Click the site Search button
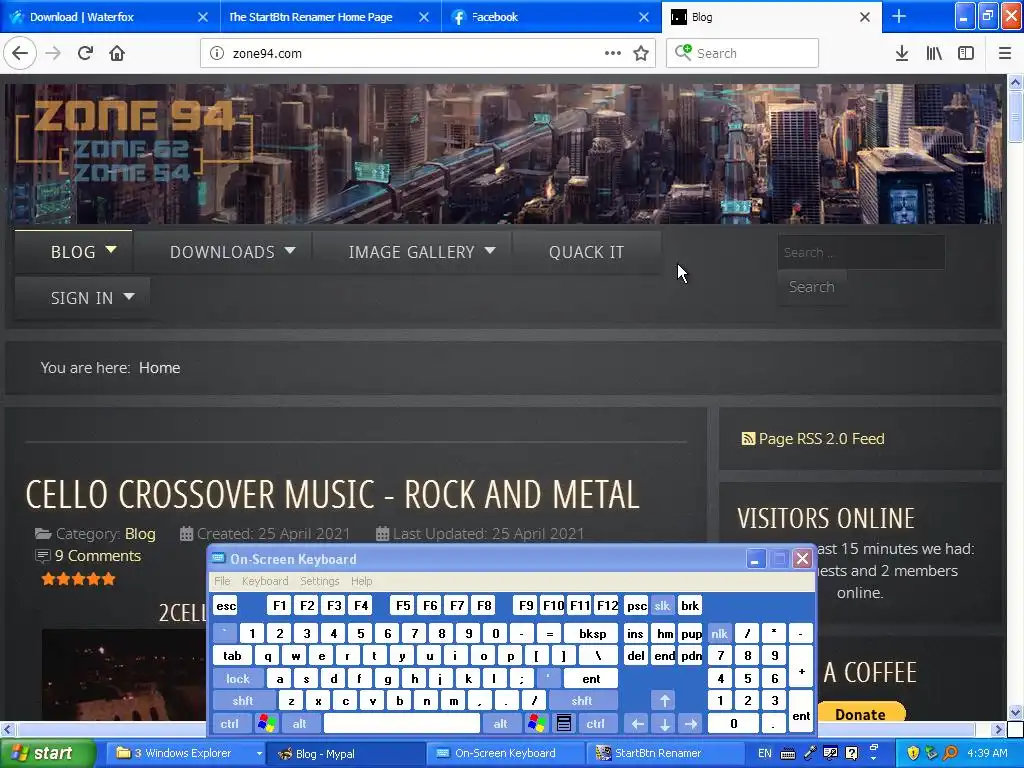1024x768 pixels. coord(812,287)
